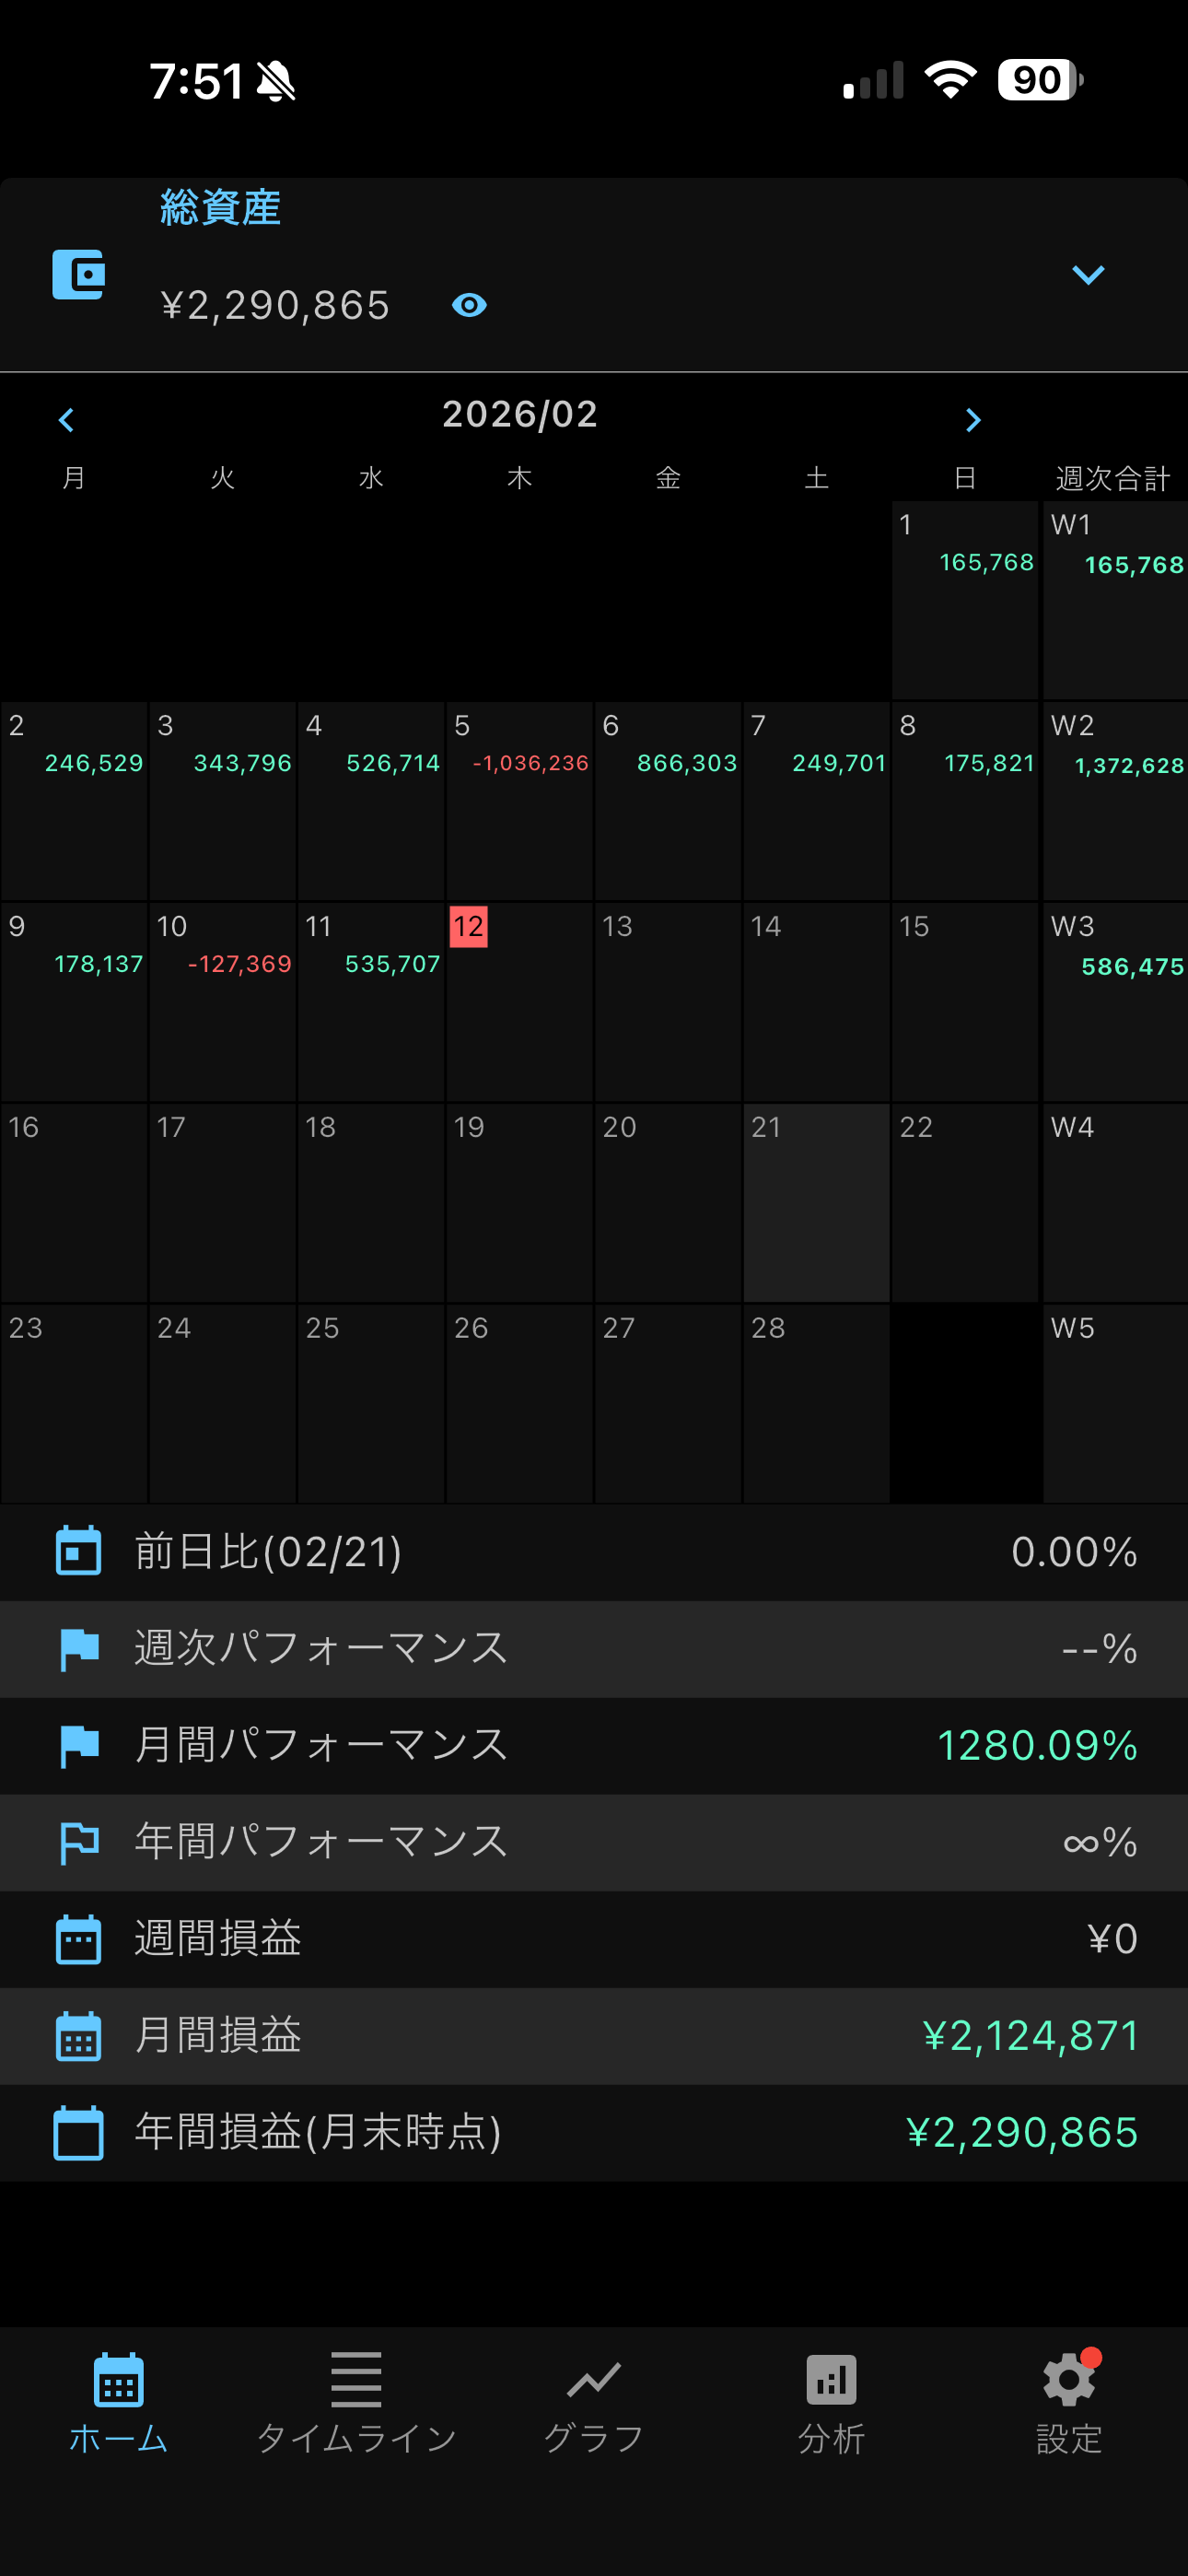Open 設定 gear icon
The image size is (1188, 2576).
point(1068,2380)
